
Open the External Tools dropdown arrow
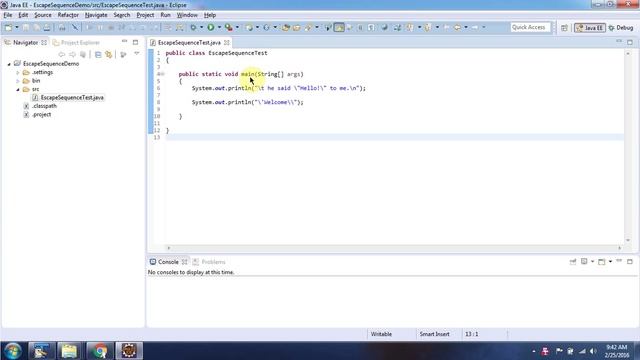point(237,27)
